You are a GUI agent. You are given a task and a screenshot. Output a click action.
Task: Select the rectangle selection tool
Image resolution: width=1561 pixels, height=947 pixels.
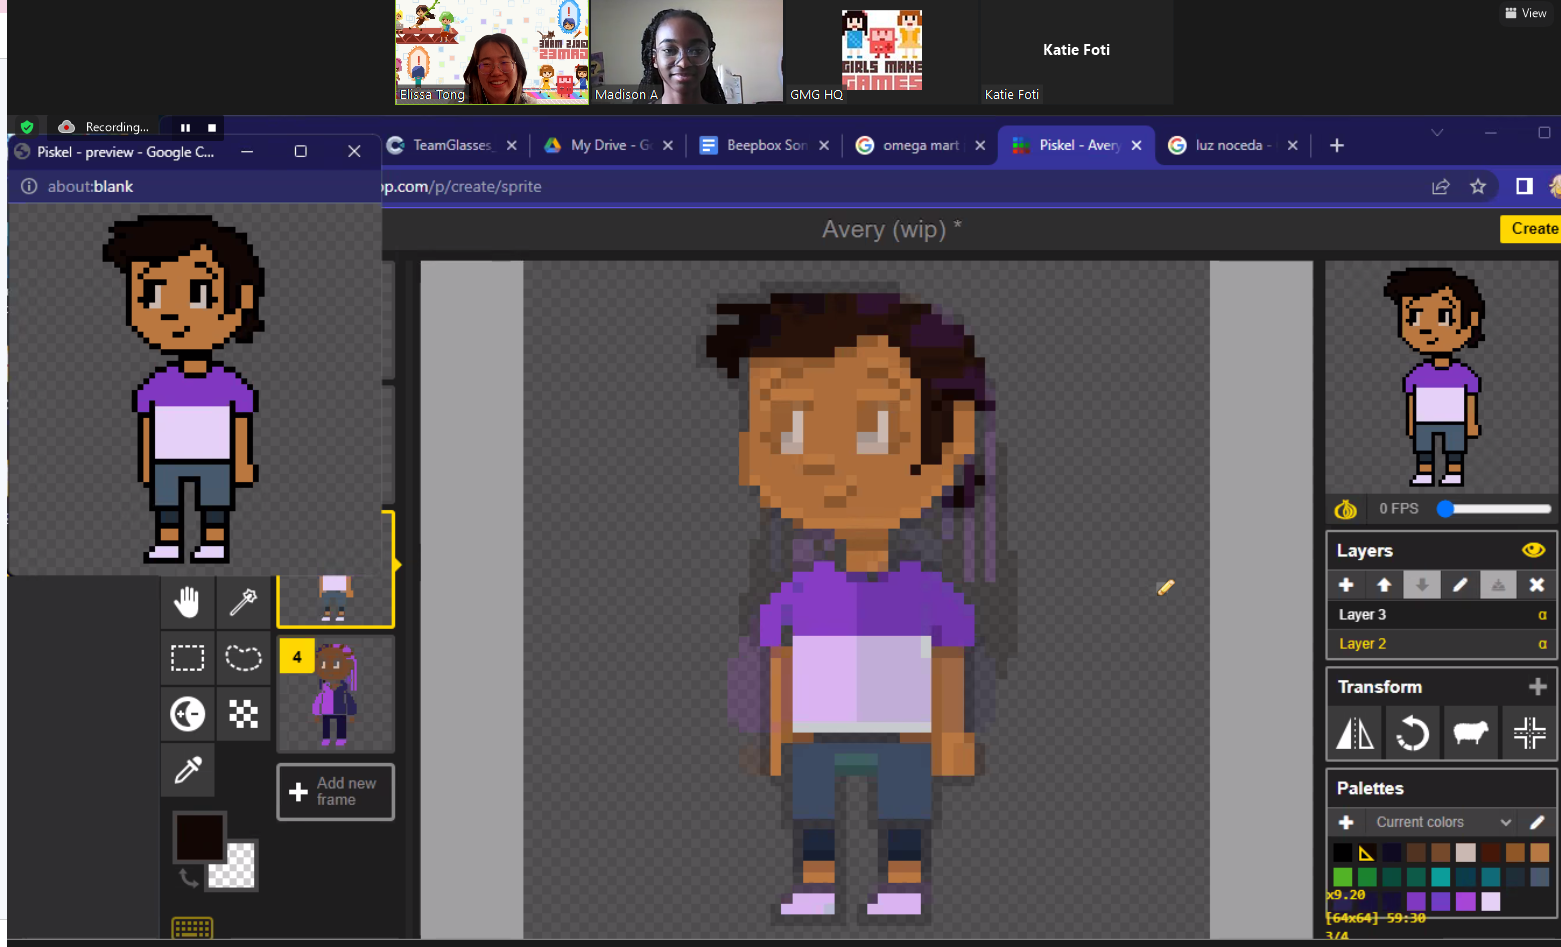click(187, 657)
